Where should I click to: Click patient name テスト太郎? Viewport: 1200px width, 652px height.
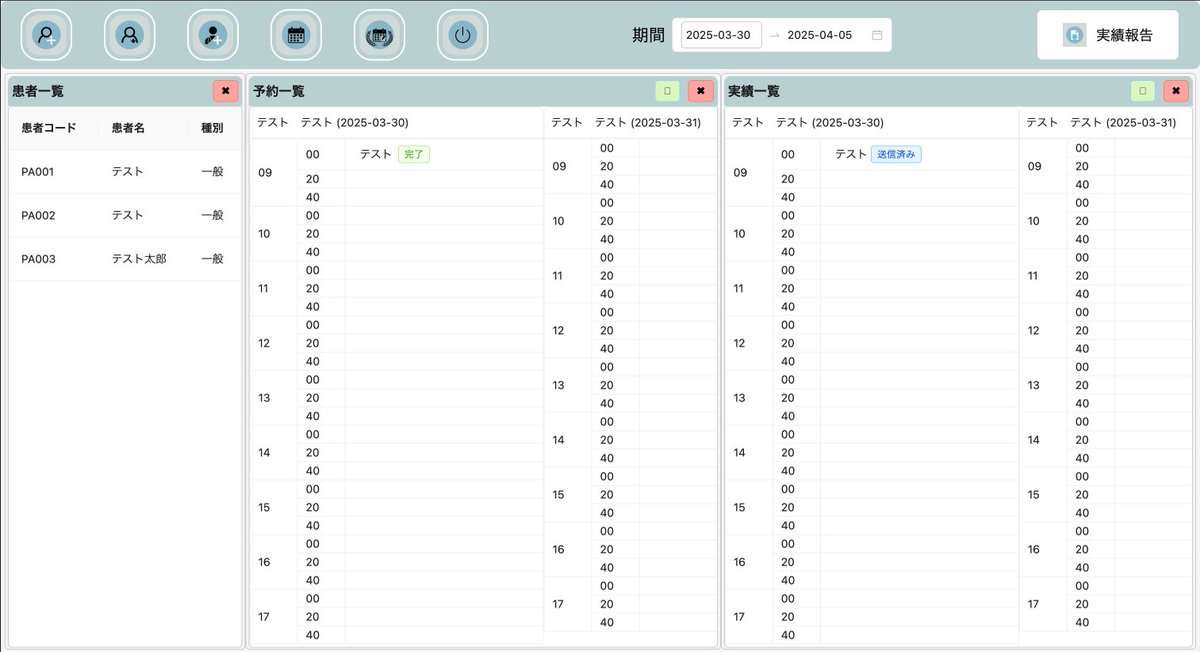(x=139, y=259)
